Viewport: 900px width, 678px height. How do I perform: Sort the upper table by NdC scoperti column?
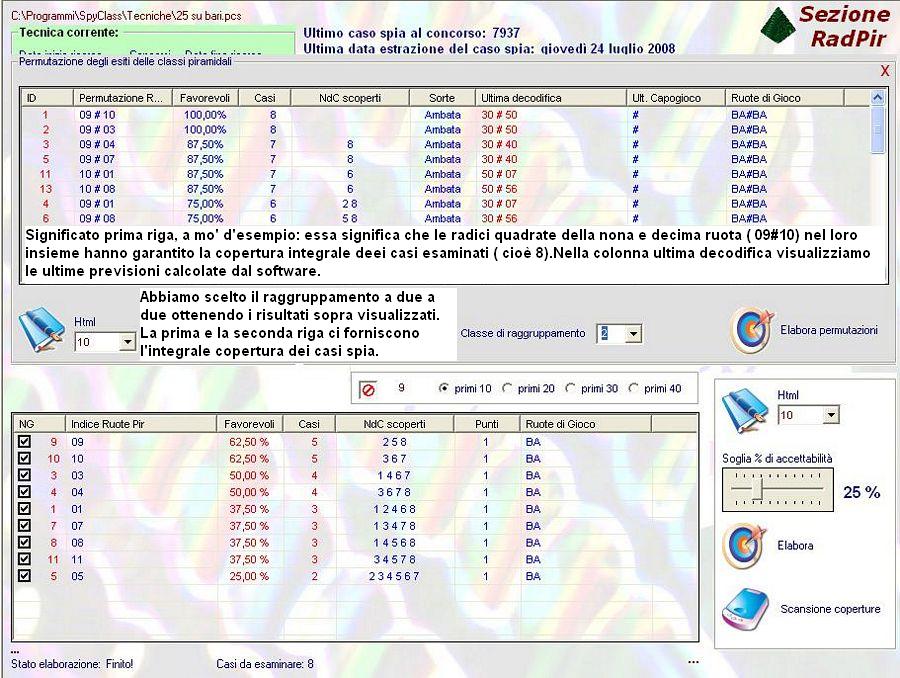tap(350, 98)
